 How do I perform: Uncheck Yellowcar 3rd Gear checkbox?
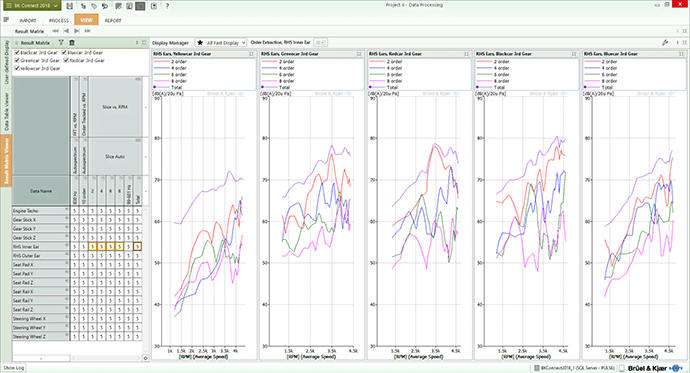[17, 68]
